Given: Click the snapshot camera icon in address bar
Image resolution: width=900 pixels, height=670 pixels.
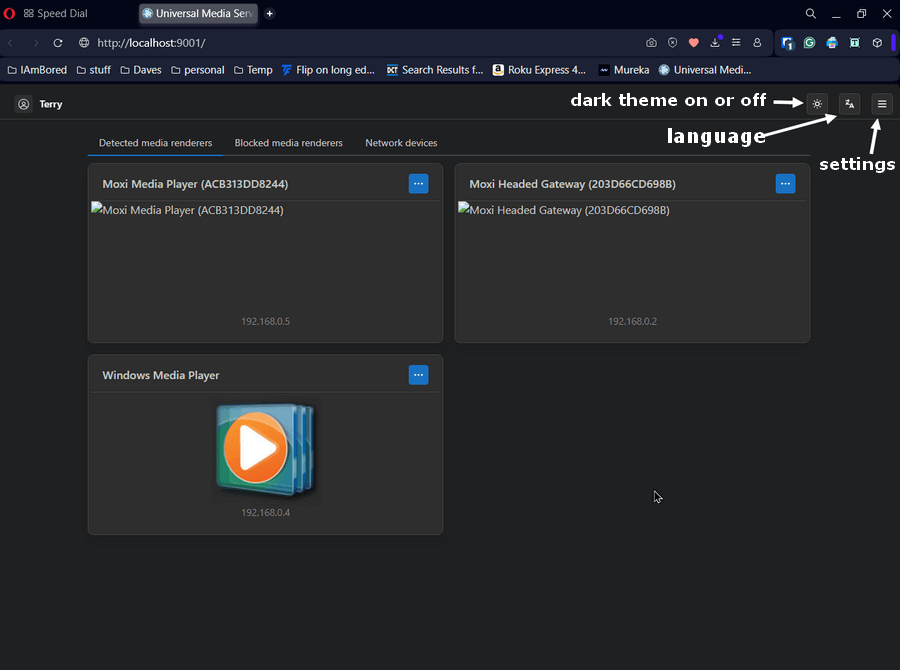Looking at the screenshot, I should [x=651, y=42].
